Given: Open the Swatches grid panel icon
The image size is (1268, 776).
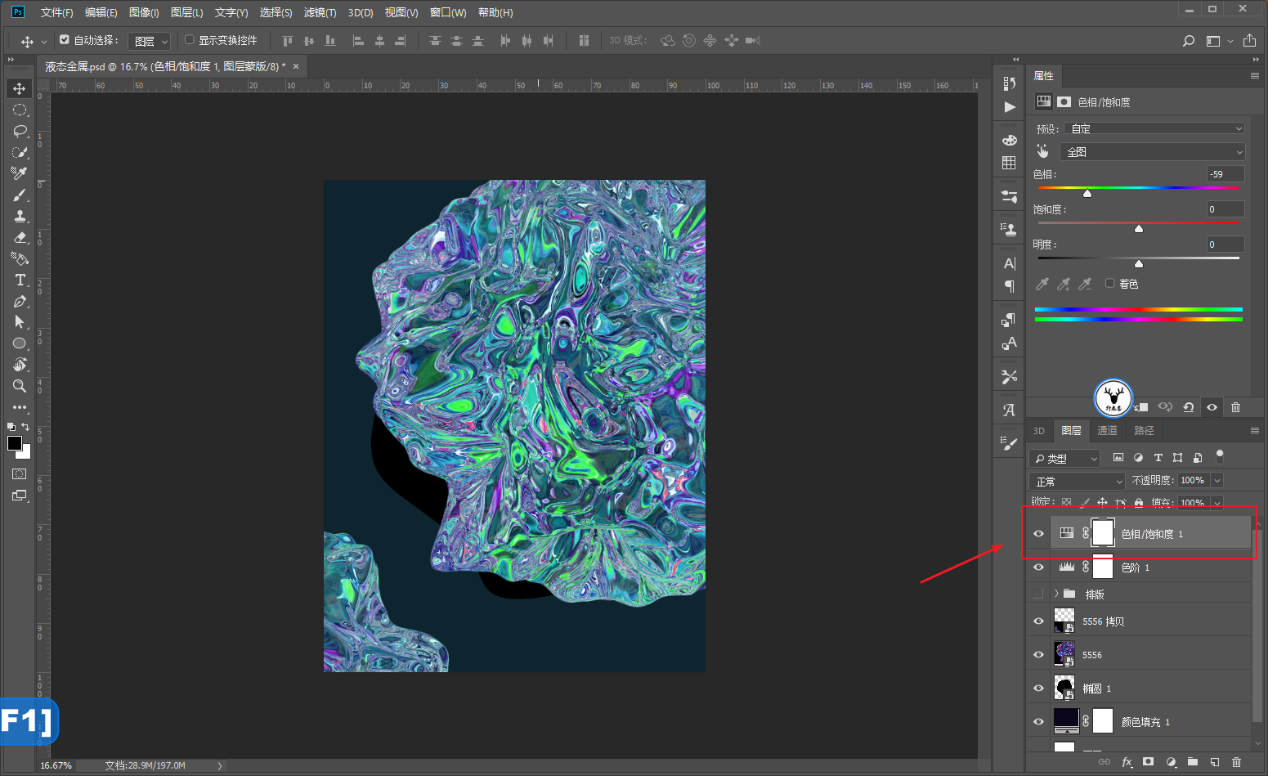Looking at the screenshot, I should (1009, 162).
